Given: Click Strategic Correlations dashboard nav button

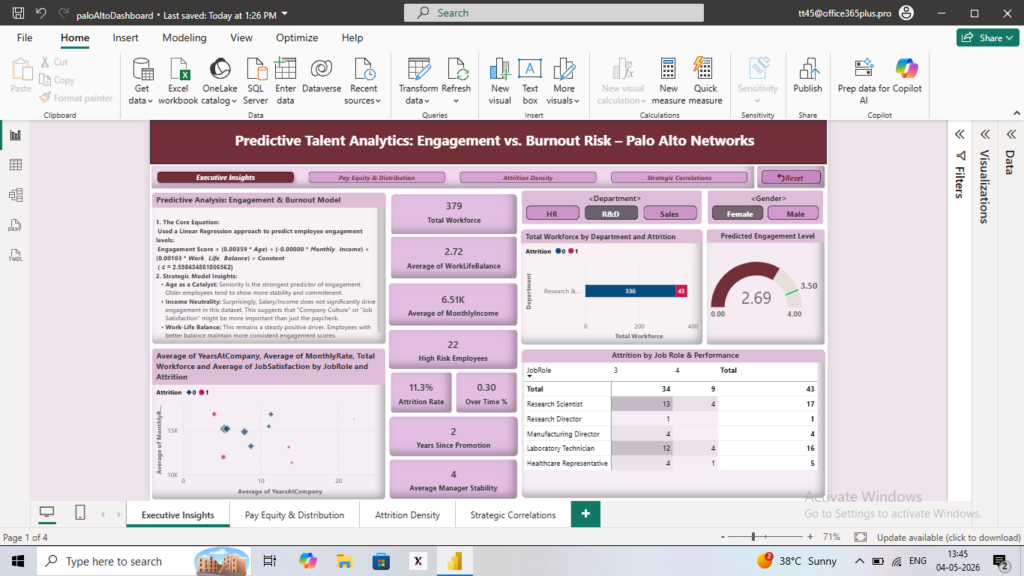Looking at the screenshot, I should pos(679,178).
